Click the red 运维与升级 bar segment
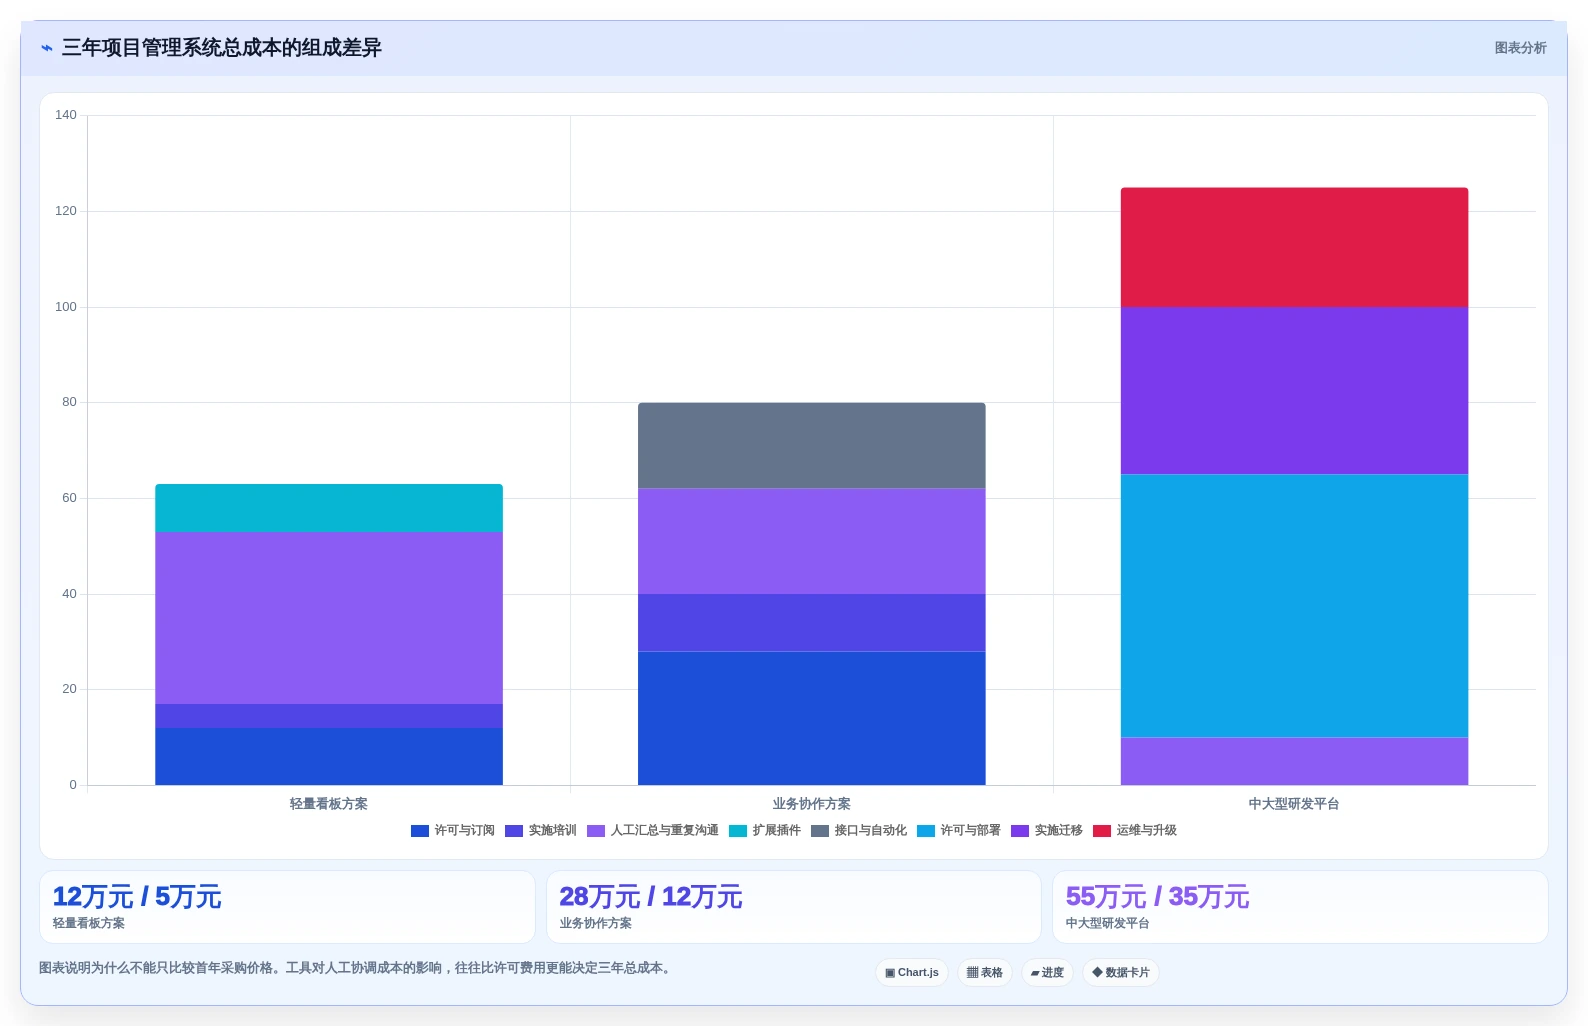This screenshot has height=1026, width=1588. (1294, 247)
